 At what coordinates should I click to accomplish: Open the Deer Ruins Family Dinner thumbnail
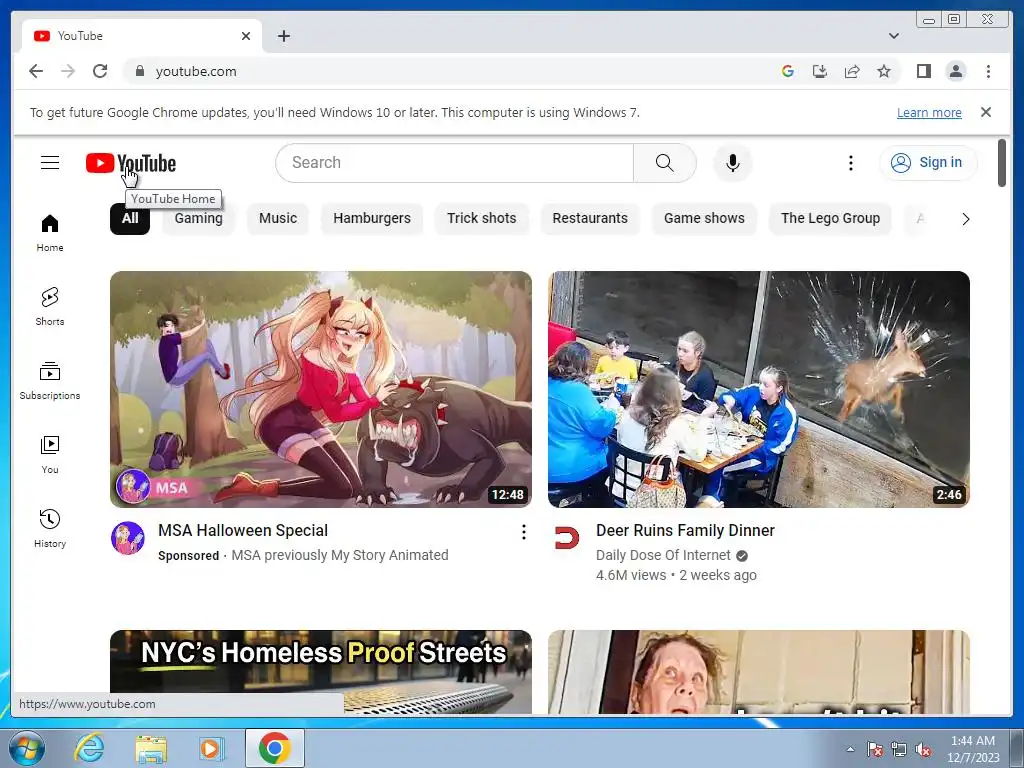pyautogui.click(x=759, y=389)
